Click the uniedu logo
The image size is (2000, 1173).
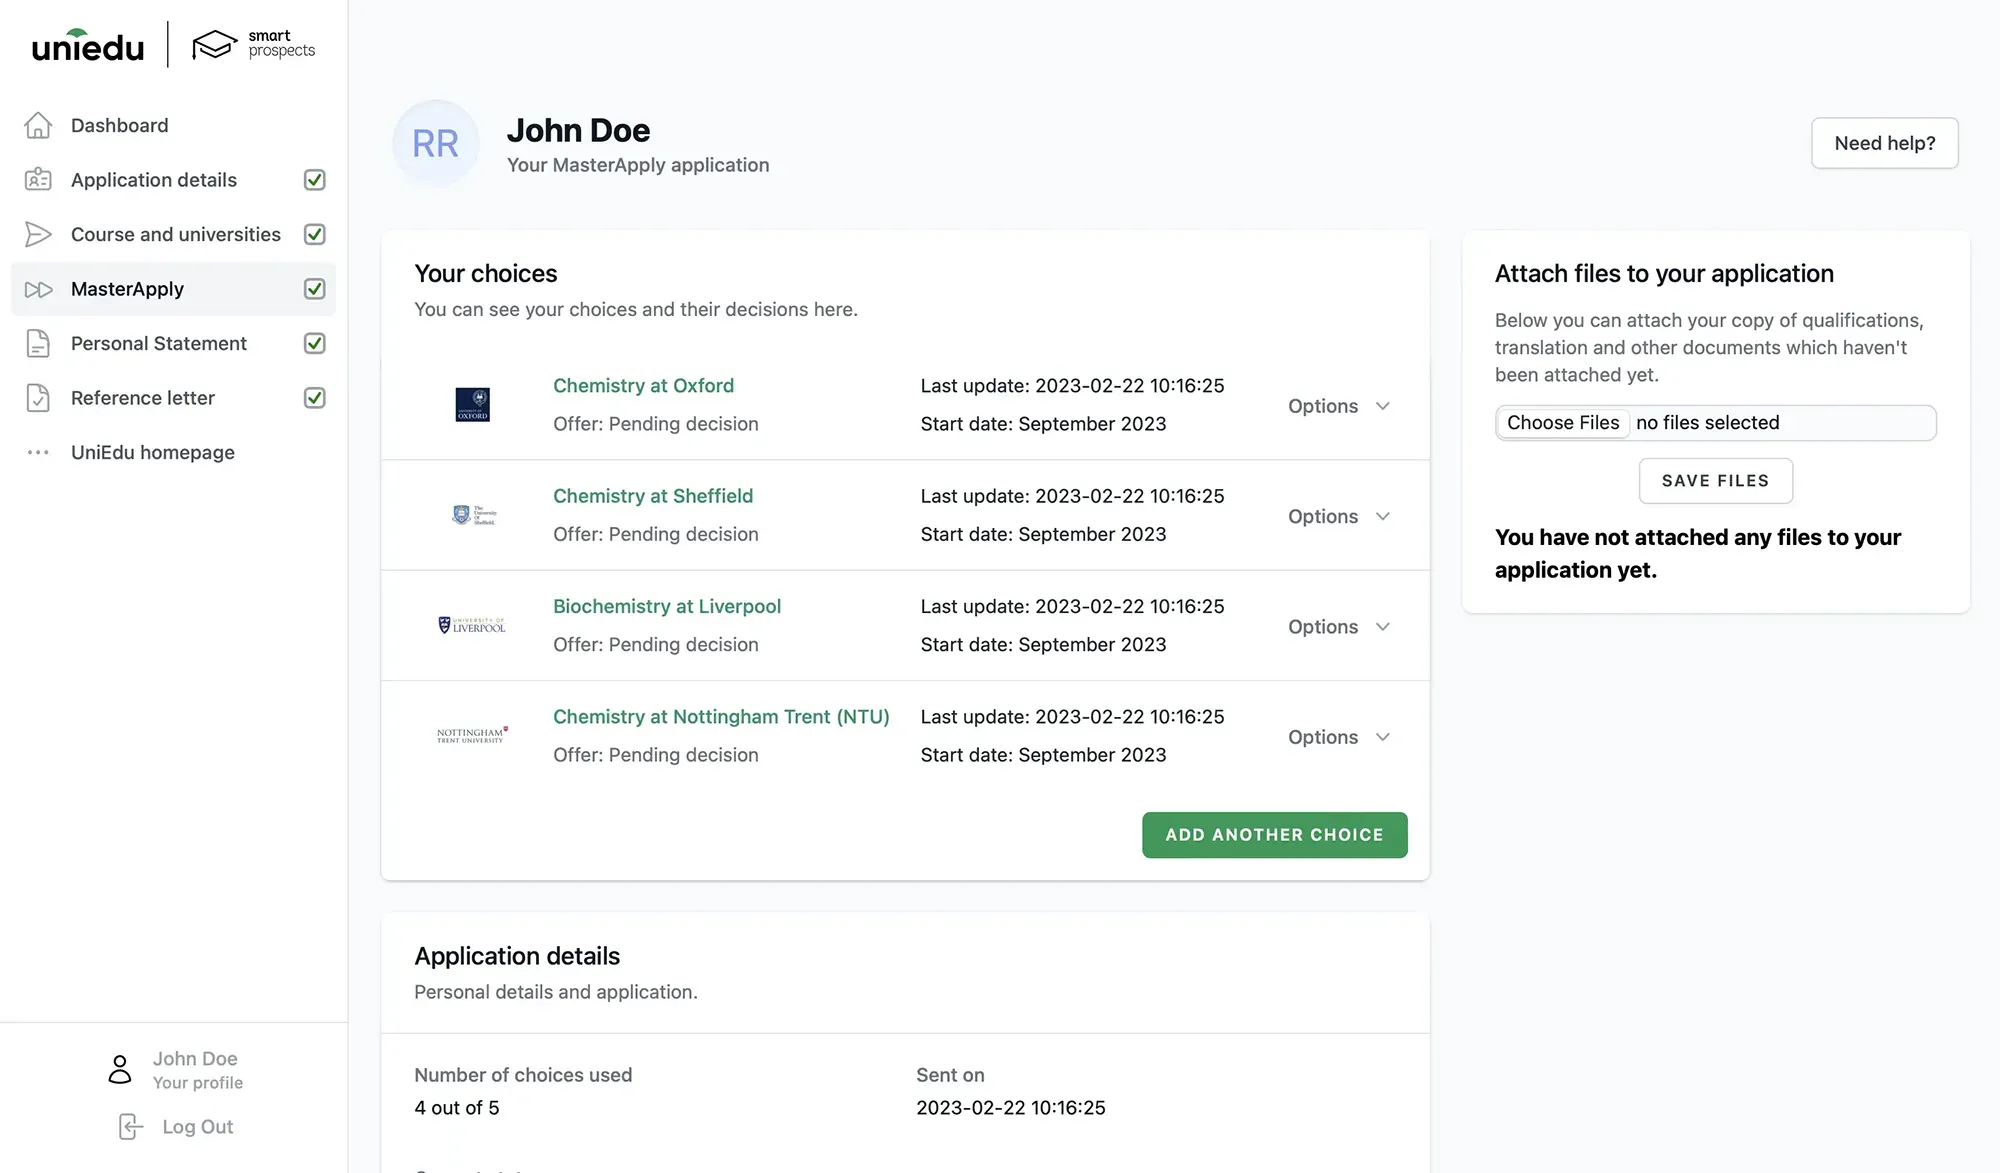[88, 46]
